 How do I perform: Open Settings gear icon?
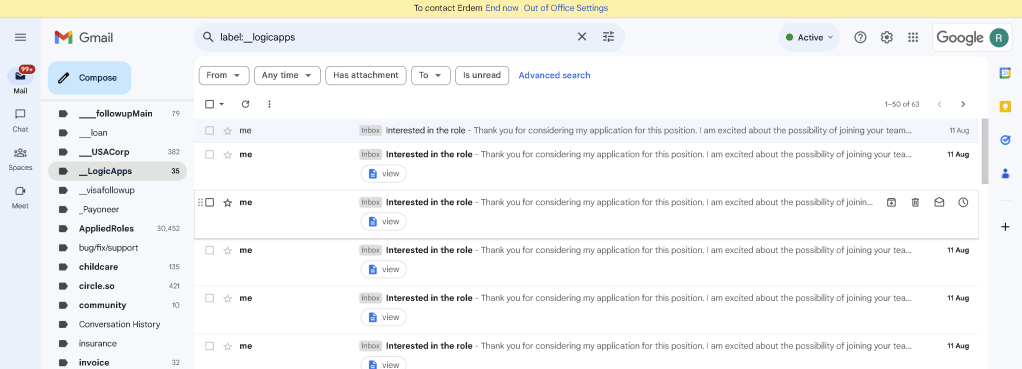886,37
